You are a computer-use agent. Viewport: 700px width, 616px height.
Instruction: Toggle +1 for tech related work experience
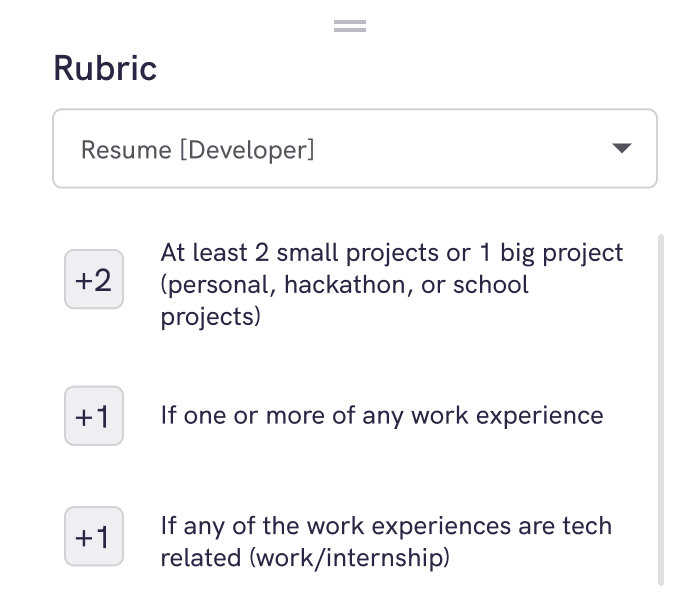[x=94, y=537]
